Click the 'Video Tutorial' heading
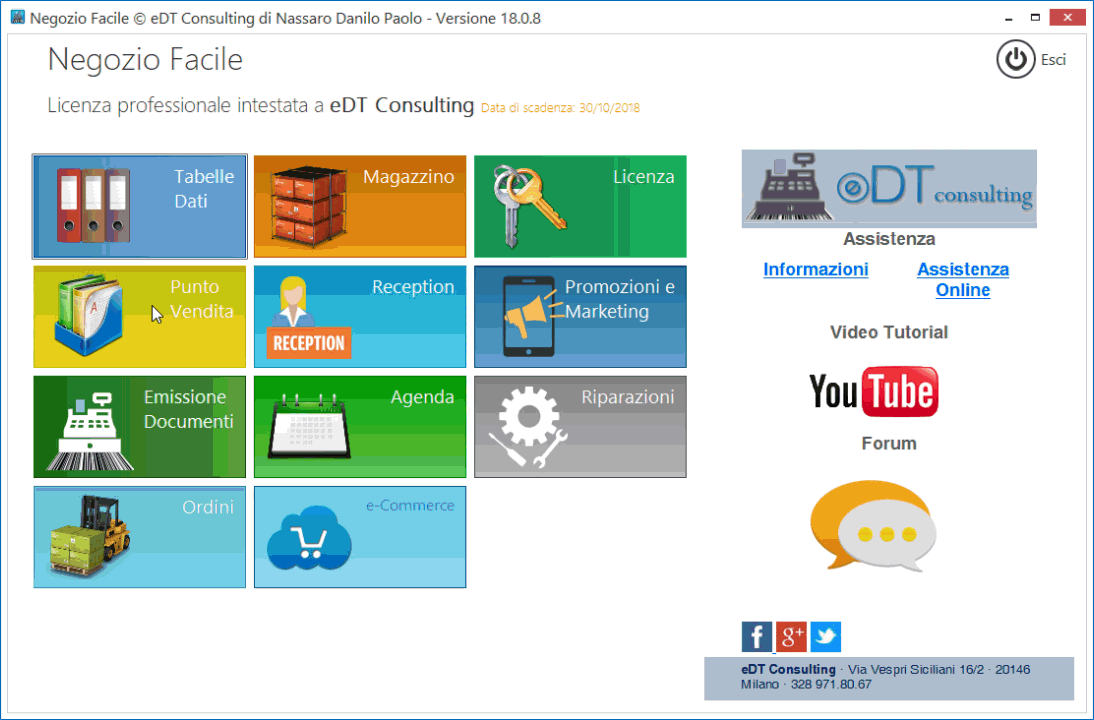Image resolution: width=1094 pixels, height=720 pixels. coord(889,332)
